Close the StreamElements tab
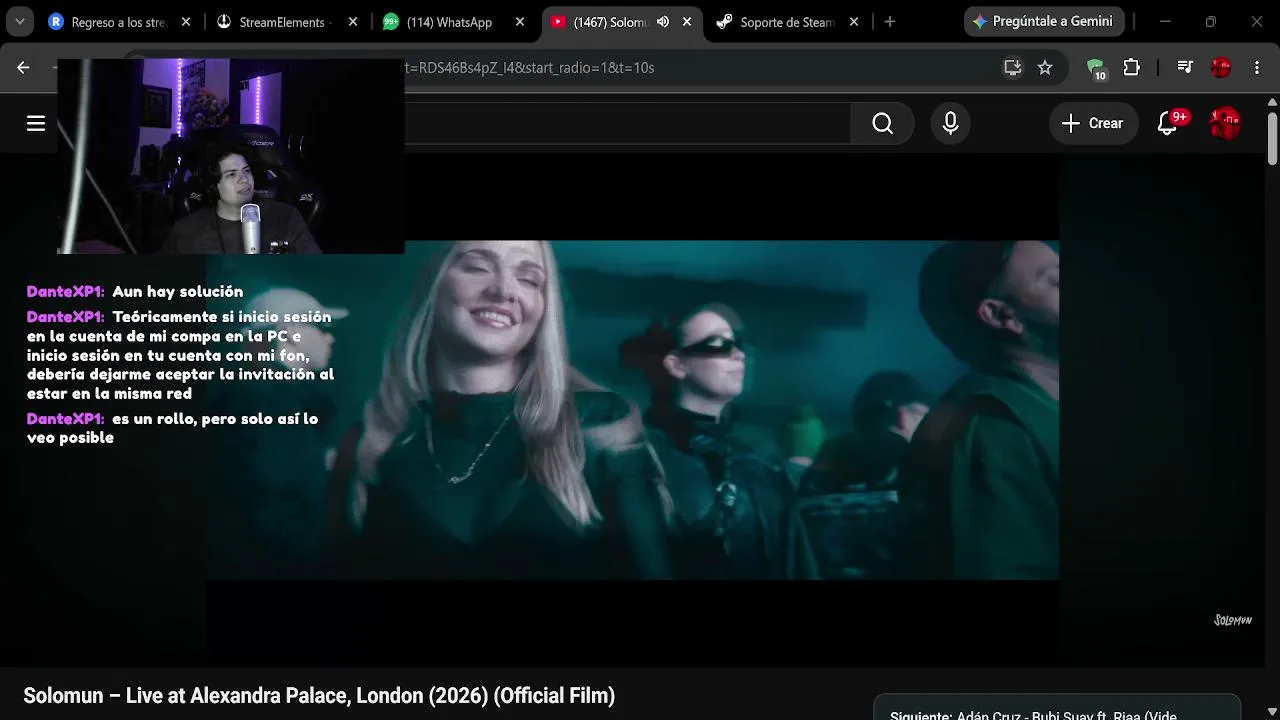The width and height of the screenshot is (1280, 720). pyautogui.click(x=352, y=22)
